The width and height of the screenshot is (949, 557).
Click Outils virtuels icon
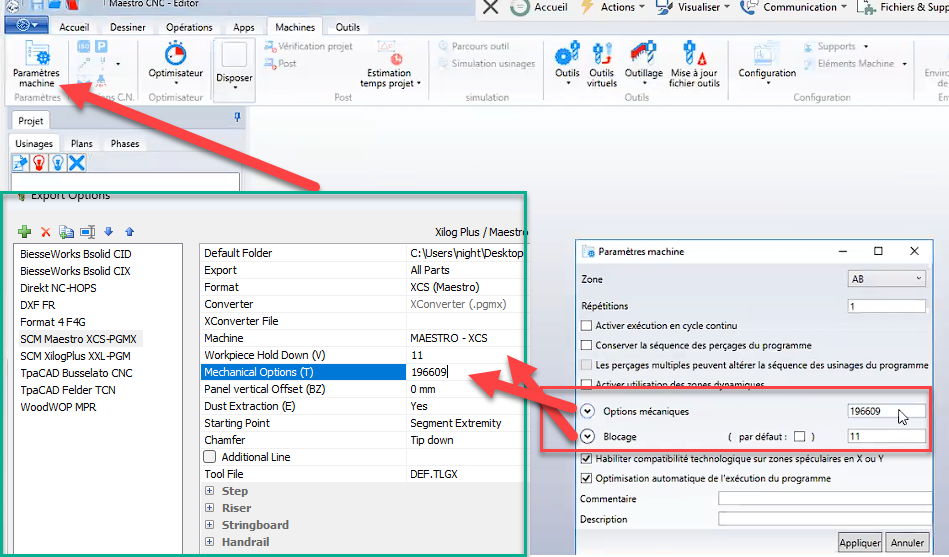602,53
